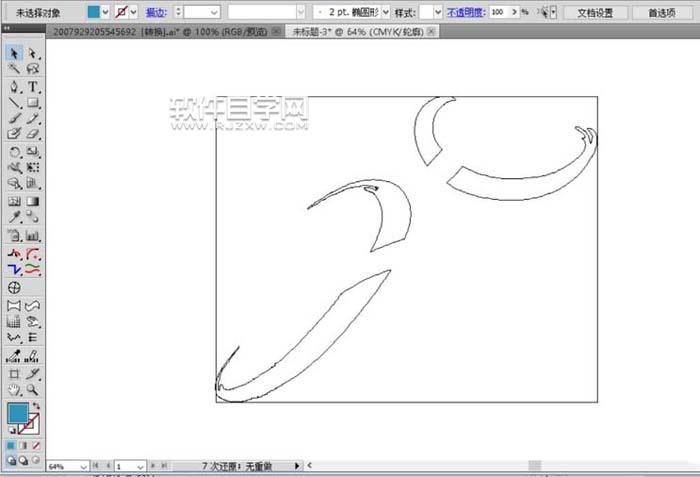Enable Draw Behind mode
This screenshot has width=700, height=477.
click(23, 460)
